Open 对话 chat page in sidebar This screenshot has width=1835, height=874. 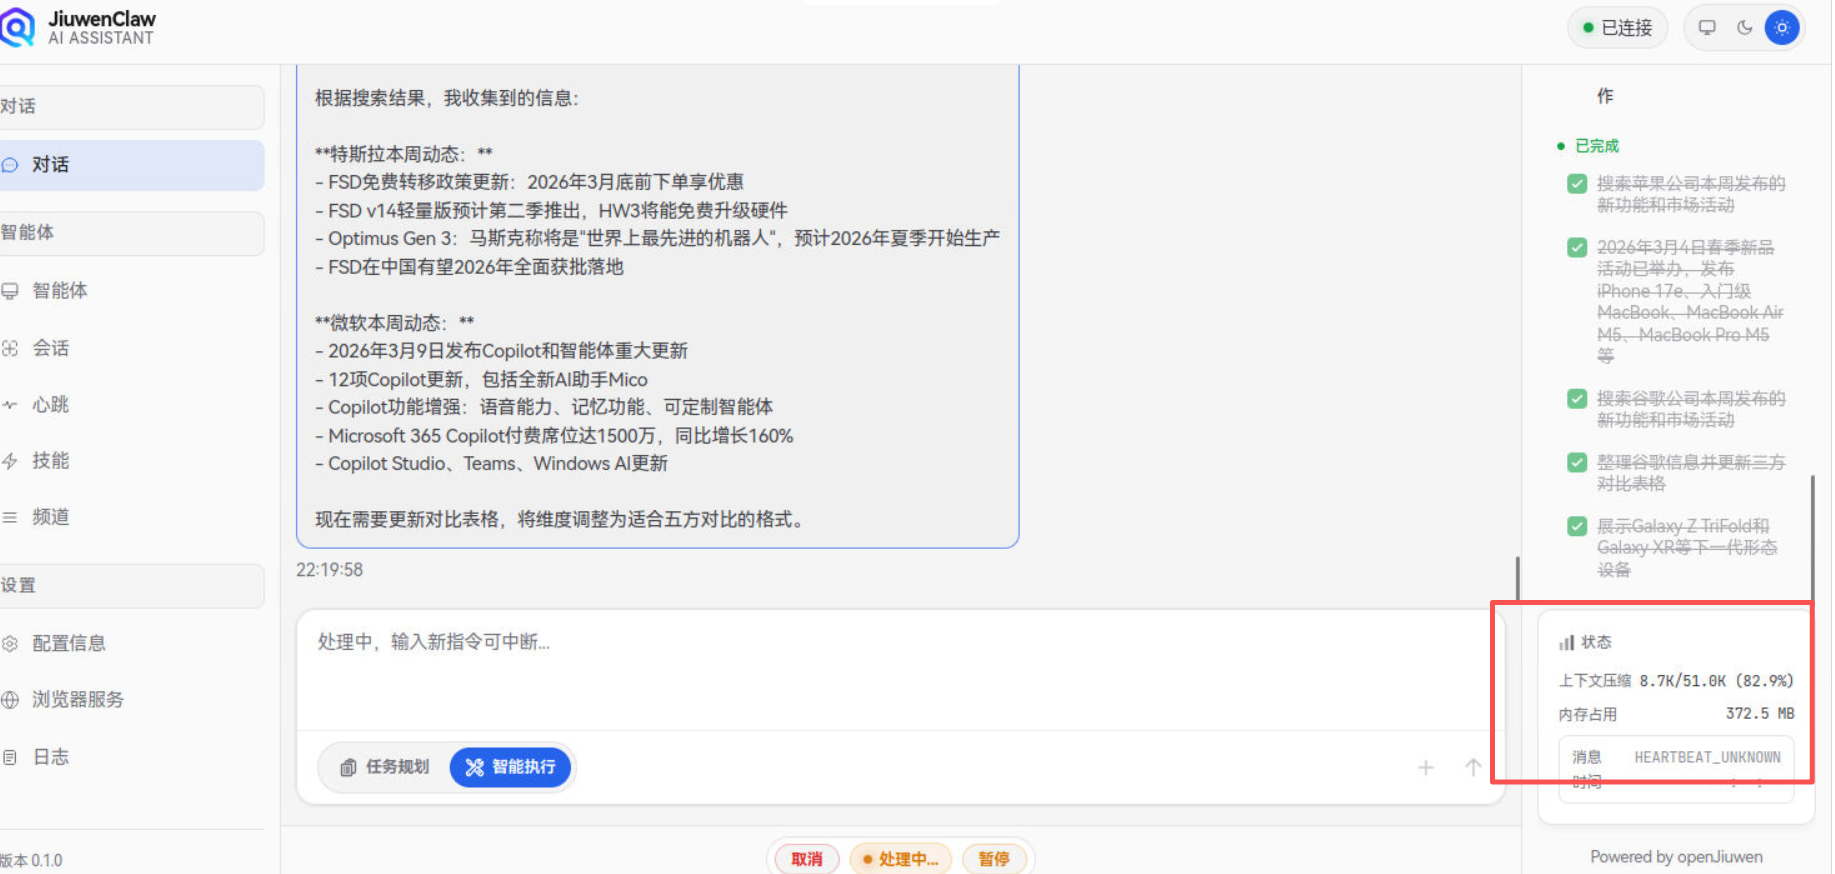pyautogui.click(x=132, y=165)
